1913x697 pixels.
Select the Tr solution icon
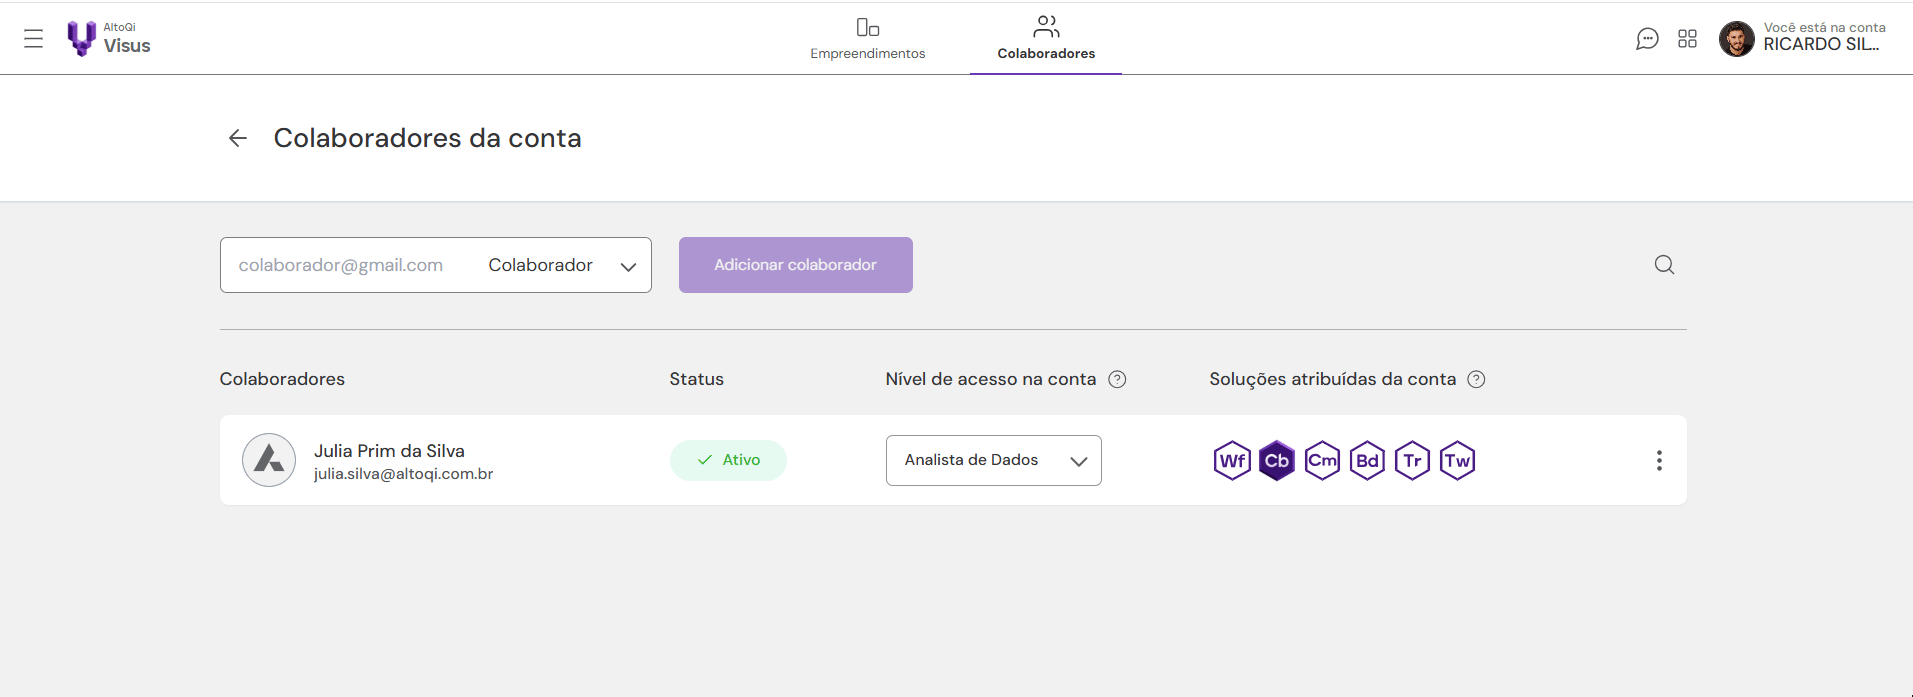click(1412, 461)
